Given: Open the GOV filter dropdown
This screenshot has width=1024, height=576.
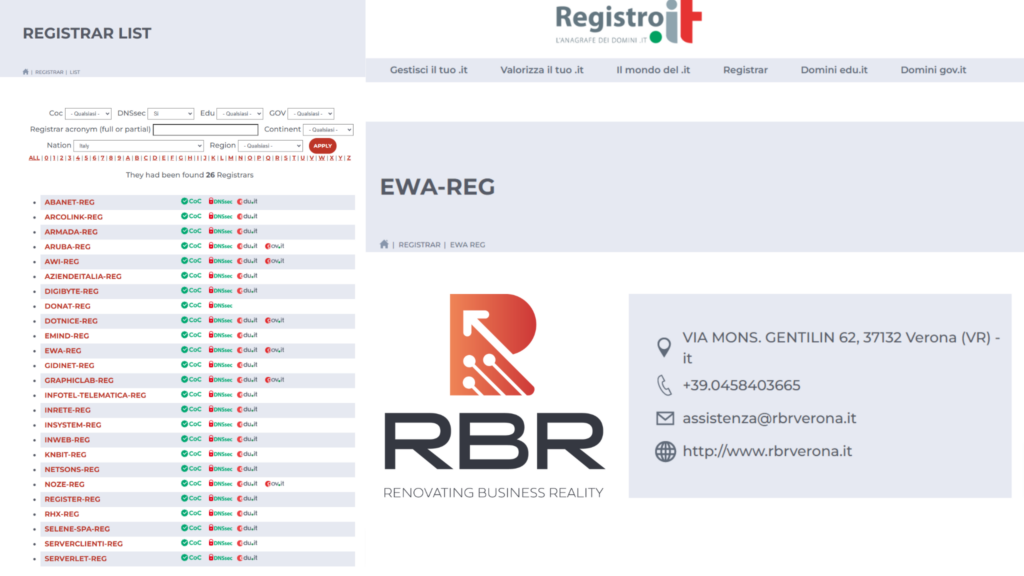Looking at the screenshot, I should 311,114.
